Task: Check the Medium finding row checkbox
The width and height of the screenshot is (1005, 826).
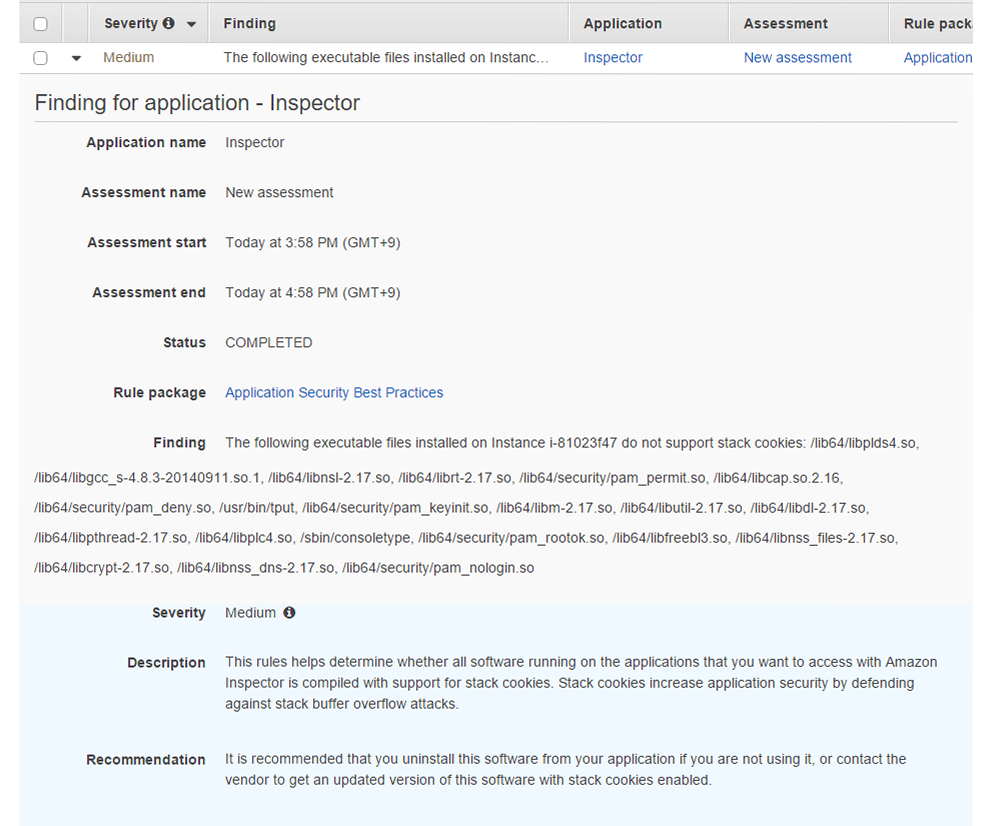Action: 40,58
